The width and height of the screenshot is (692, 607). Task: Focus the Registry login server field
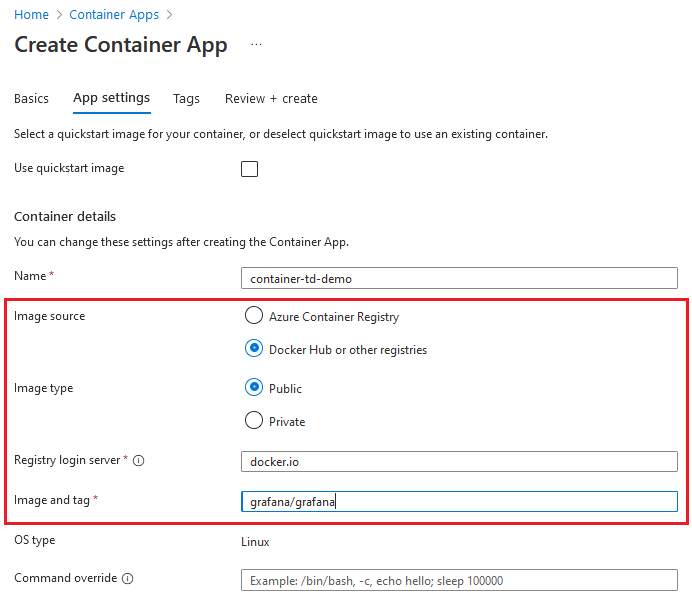click(x=459, y=461)
